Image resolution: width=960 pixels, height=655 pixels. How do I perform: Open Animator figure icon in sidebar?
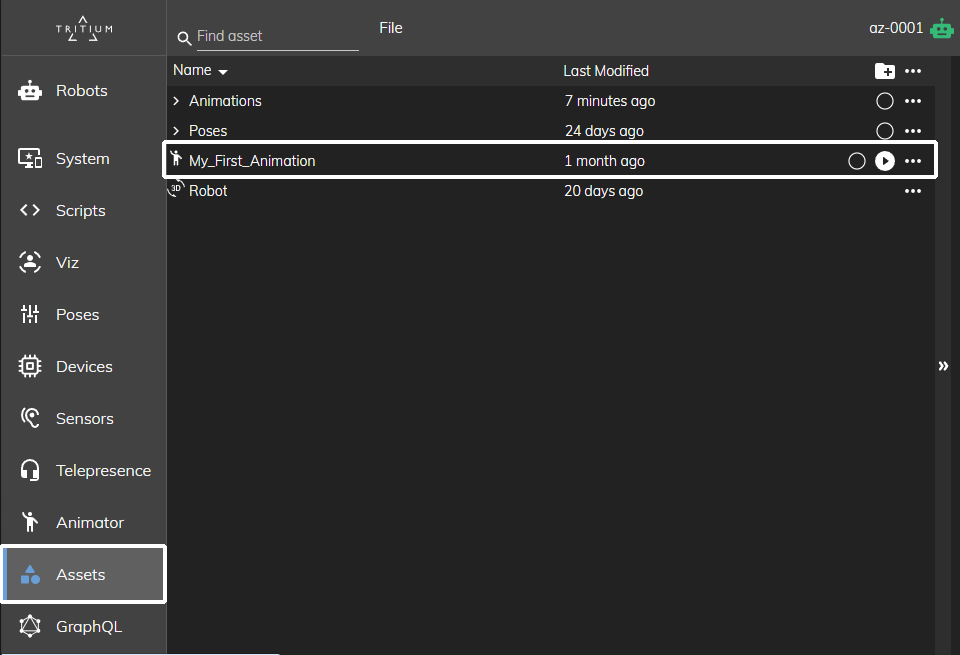30,522
